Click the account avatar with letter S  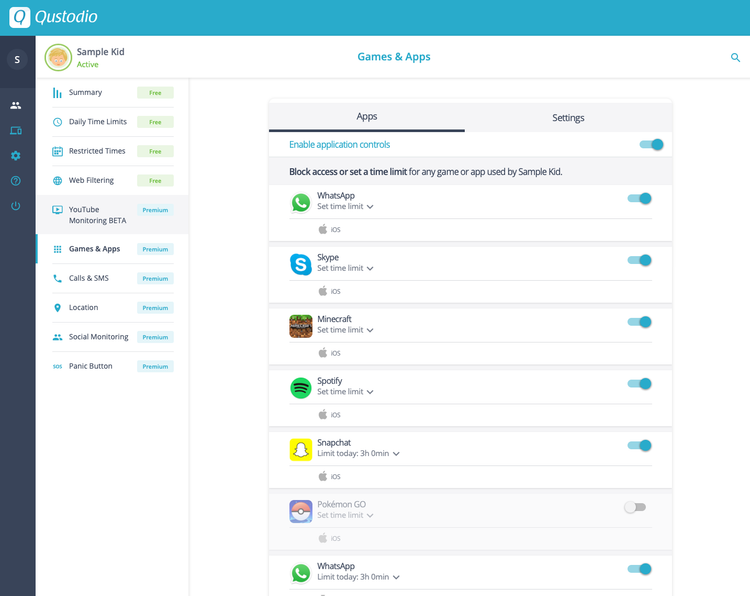(17, 60)
